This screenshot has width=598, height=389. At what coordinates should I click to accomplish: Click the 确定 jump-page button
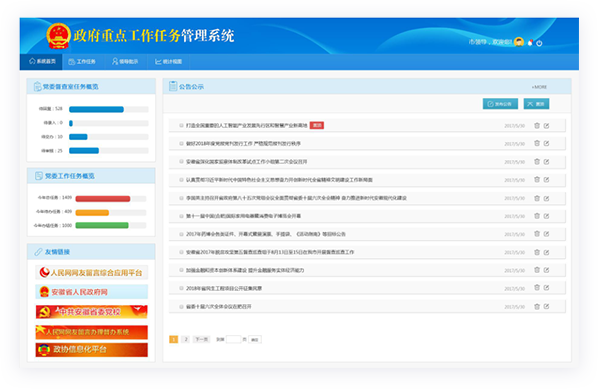pos(255,339)
